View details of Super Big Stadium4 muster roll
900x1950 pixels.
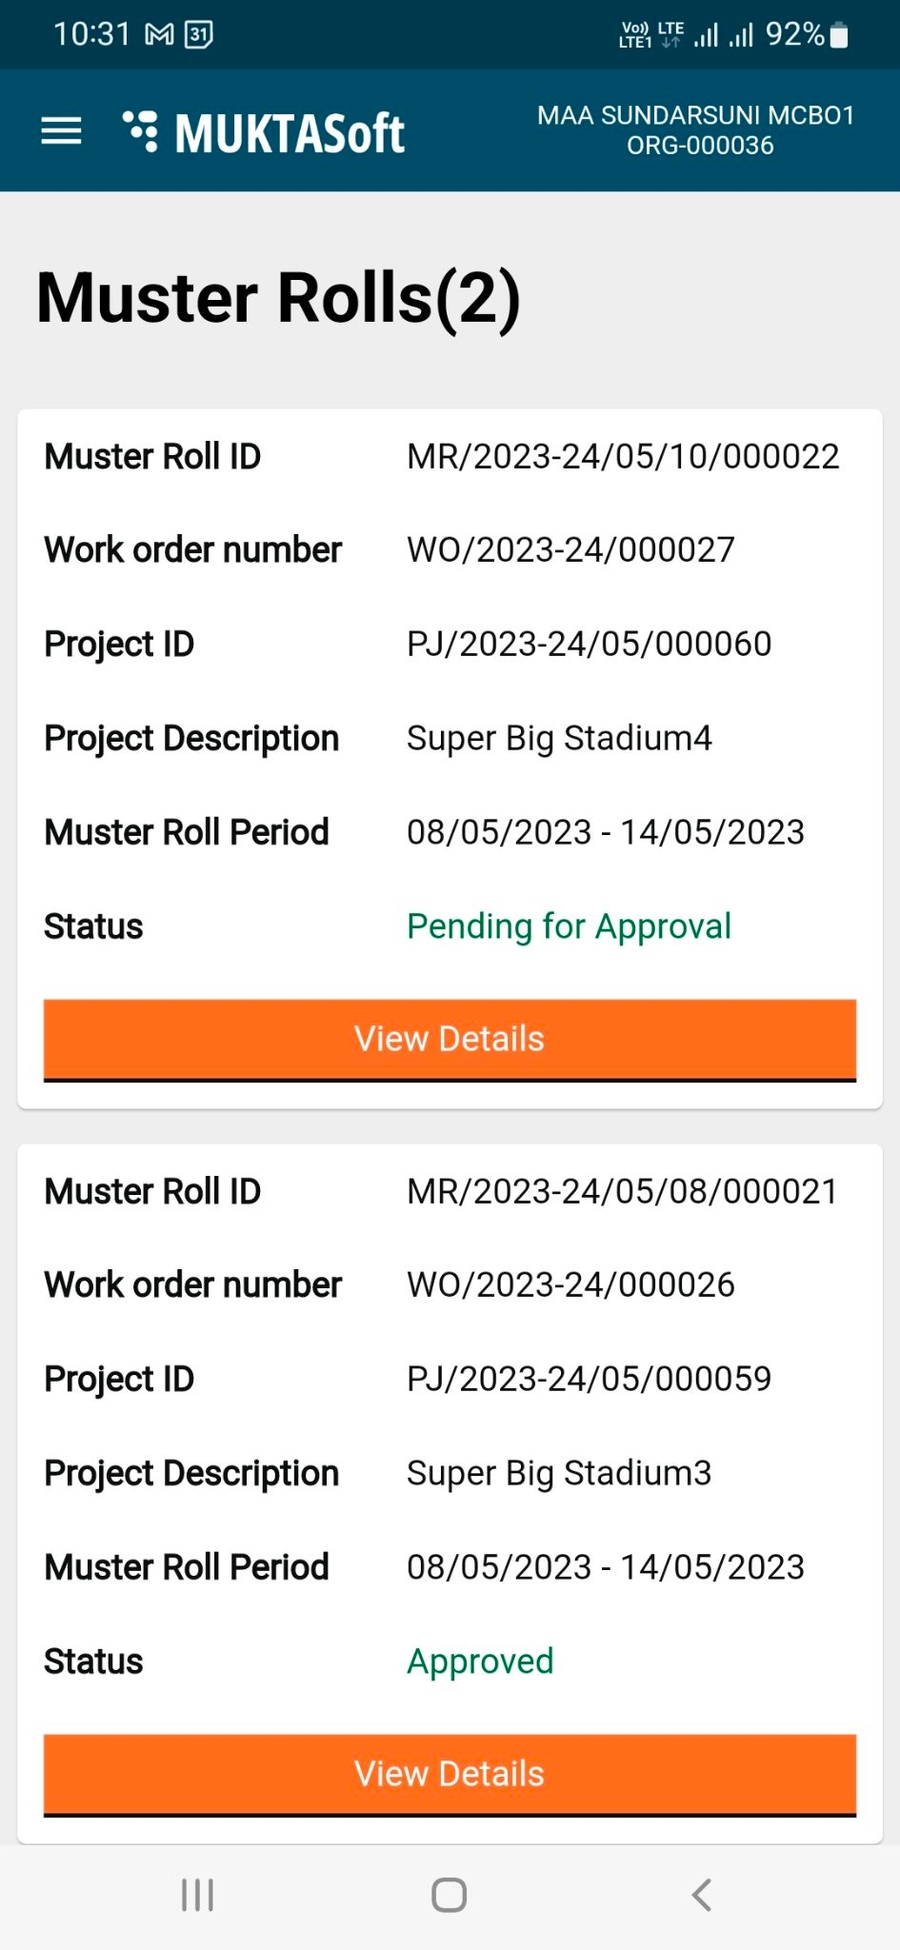(450, 1039)
